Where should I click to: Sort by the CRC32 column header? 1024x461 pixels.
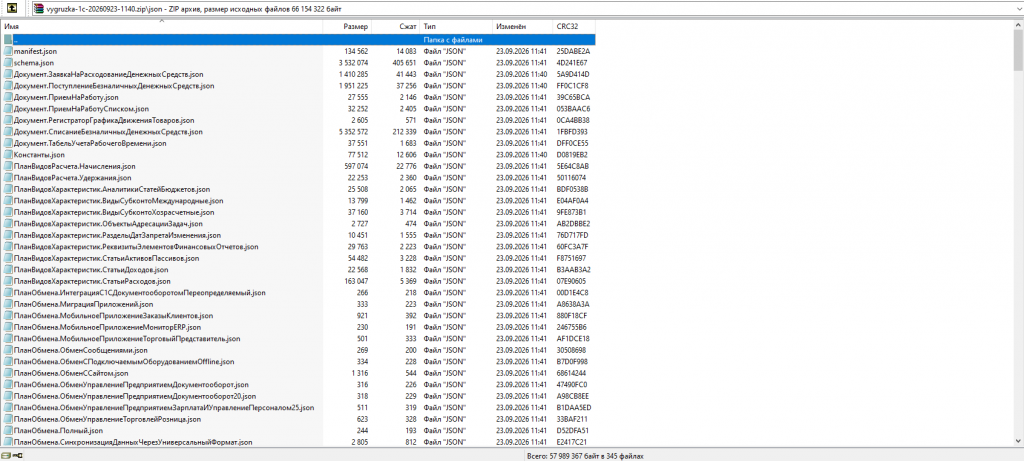point(573,27)
